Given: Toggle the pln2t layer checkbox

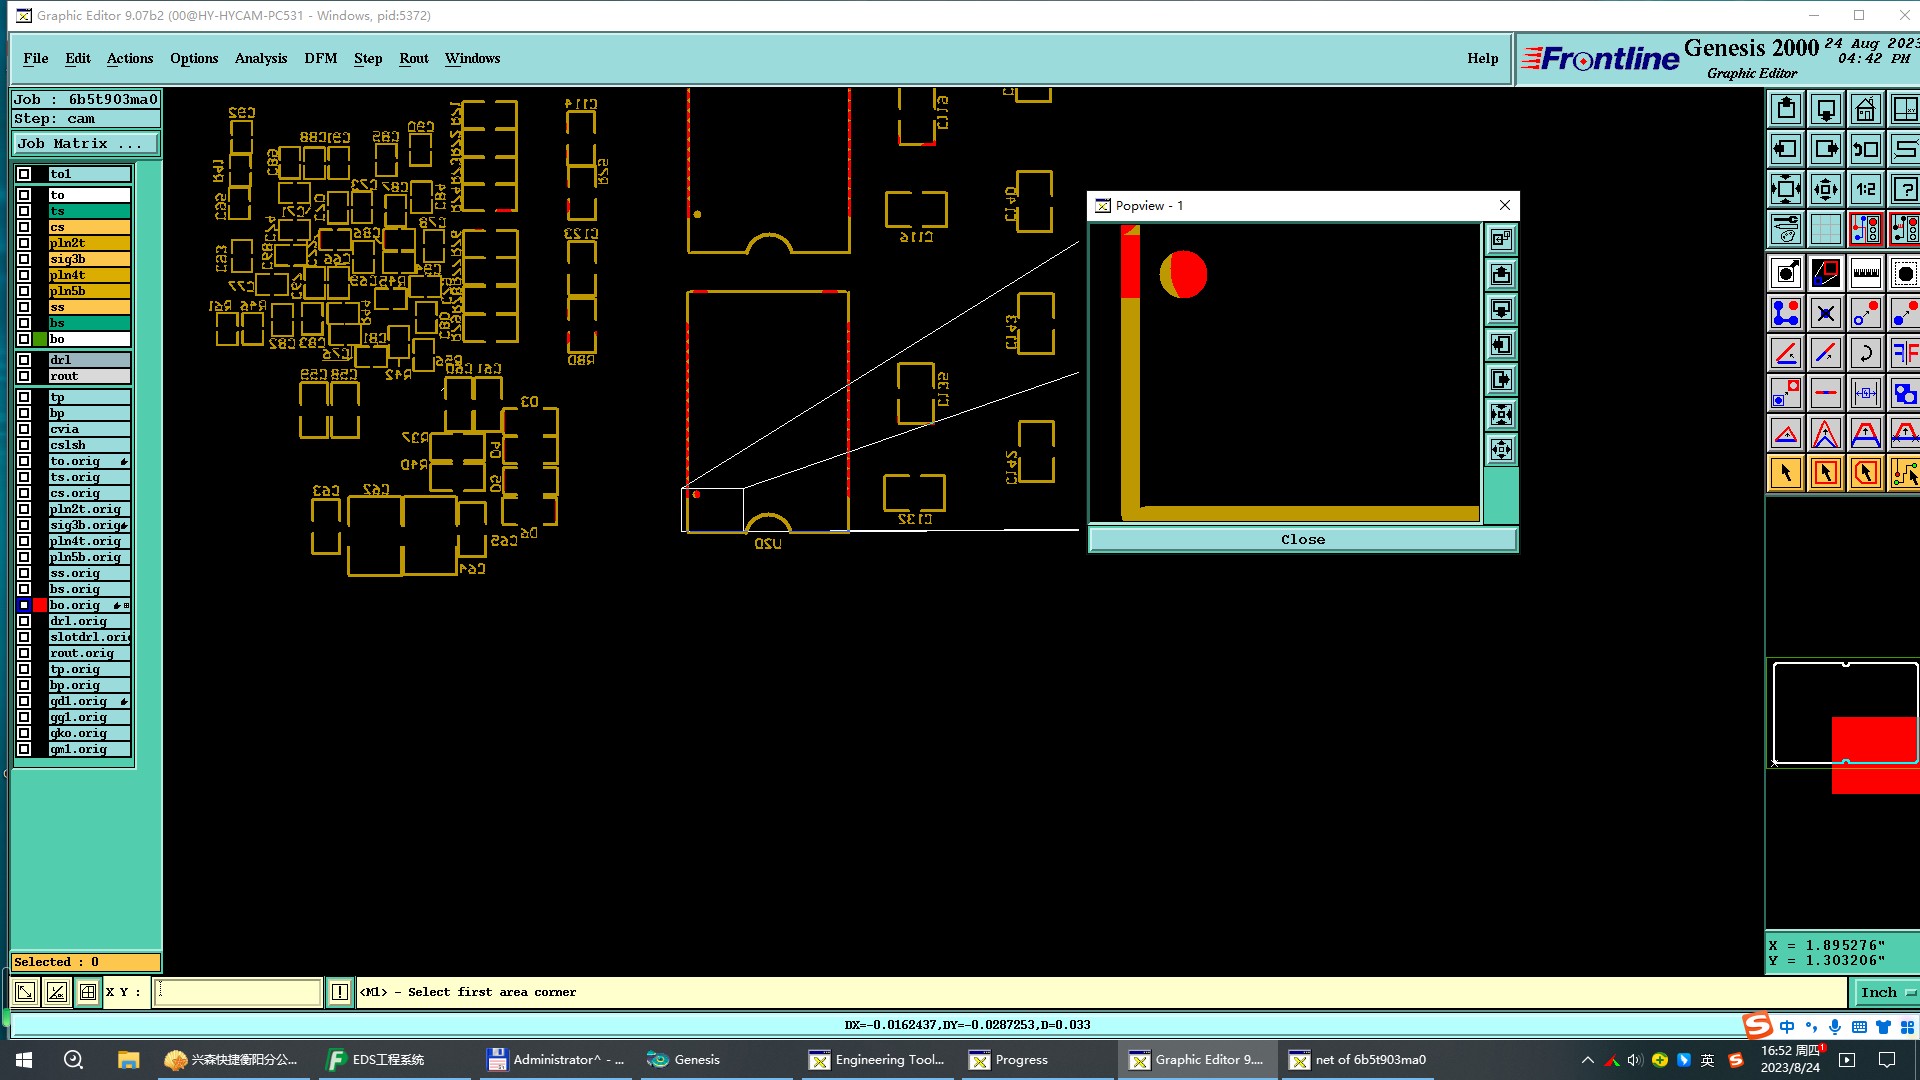Looking at the screenshot, I should pyautogui.click(x=24, y=243).
